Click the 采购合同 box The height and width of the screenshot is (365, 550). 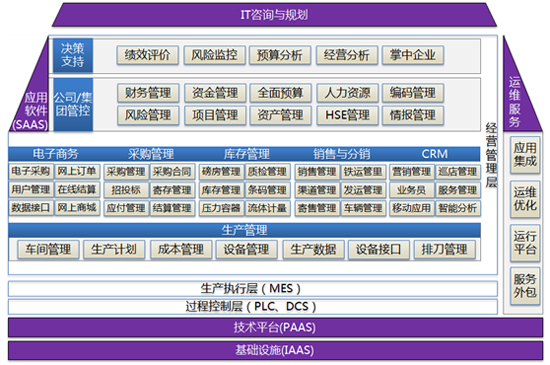pos(172,172)
